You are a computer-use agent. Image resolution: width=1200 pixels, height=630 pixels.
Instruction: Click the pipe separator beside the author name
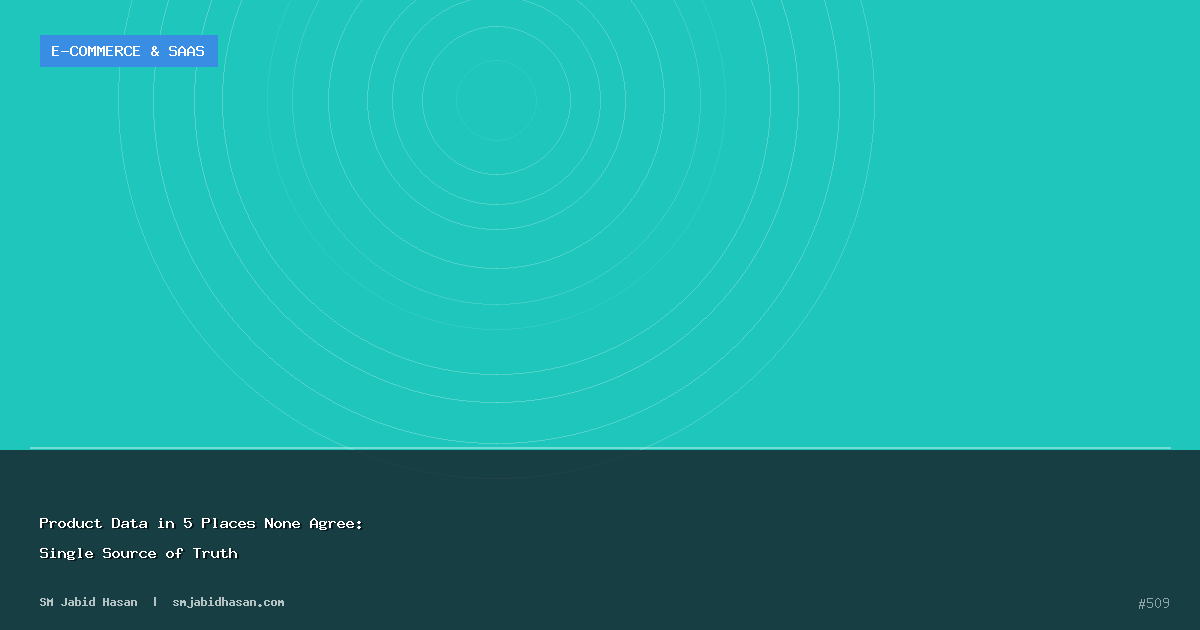[x=155, y=602]
